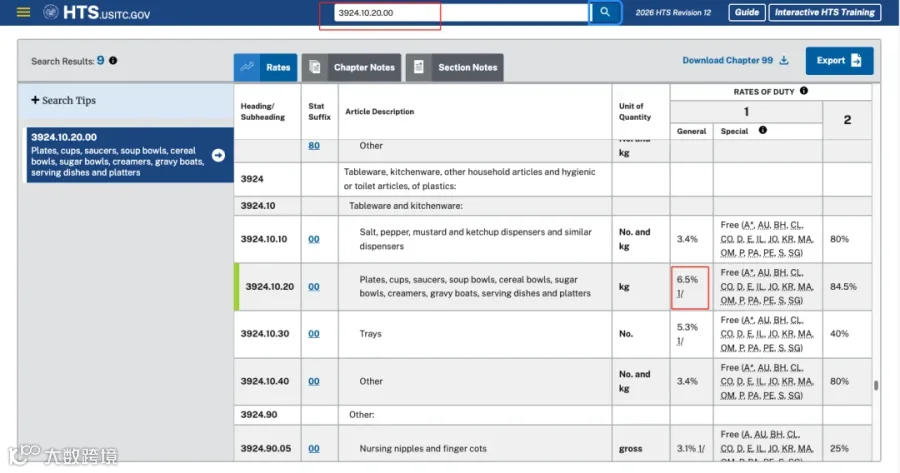This screenshot has height=473, width=900.
Task: Click the Chapter Notes document icon
Action: [315, 67]
